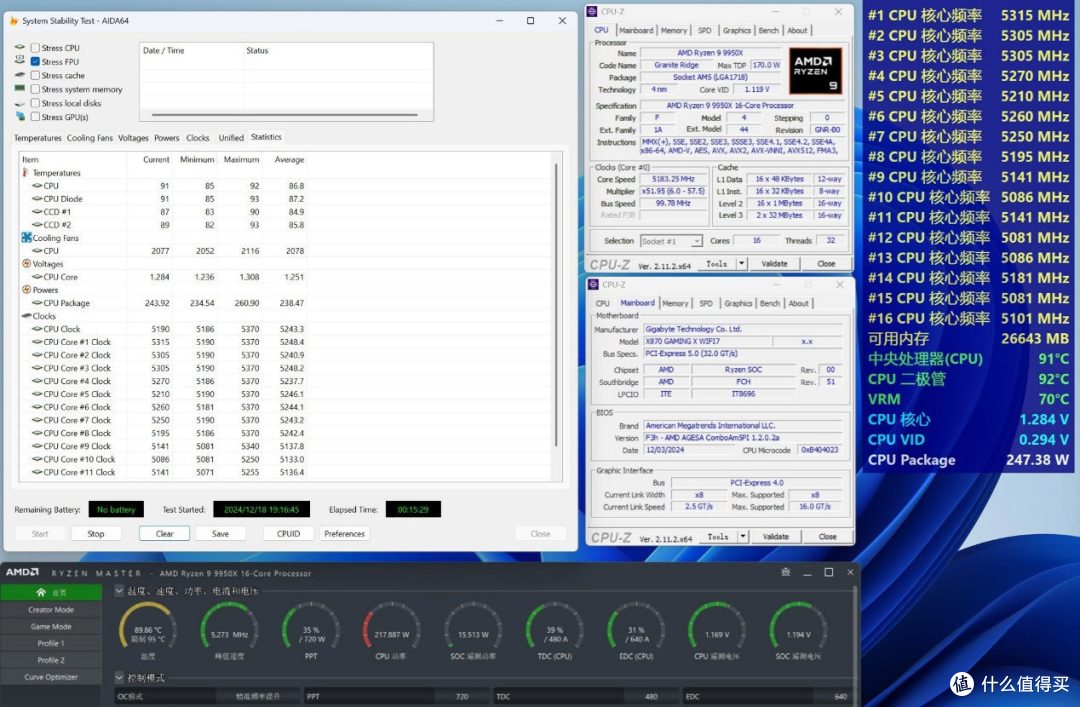Click the Ryzen Master settings icon in title bar
Screen dimensions: 1080x707
[786, 573]
